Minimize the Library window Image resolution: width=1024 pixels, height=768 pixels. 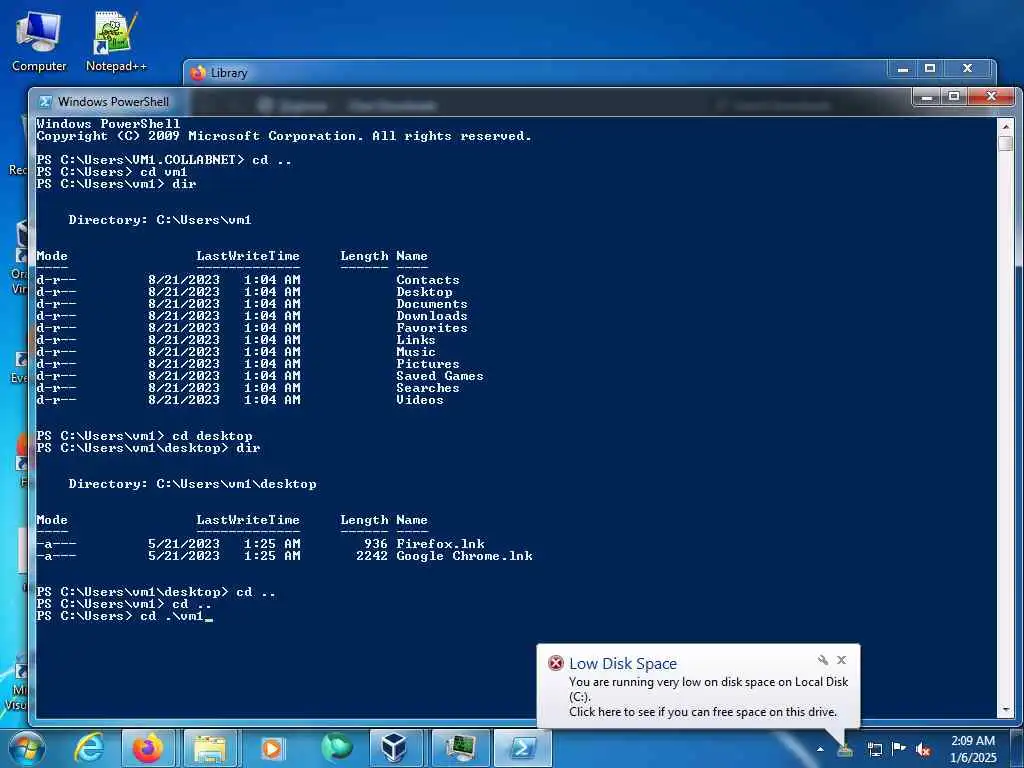click(x=903, y=69)
